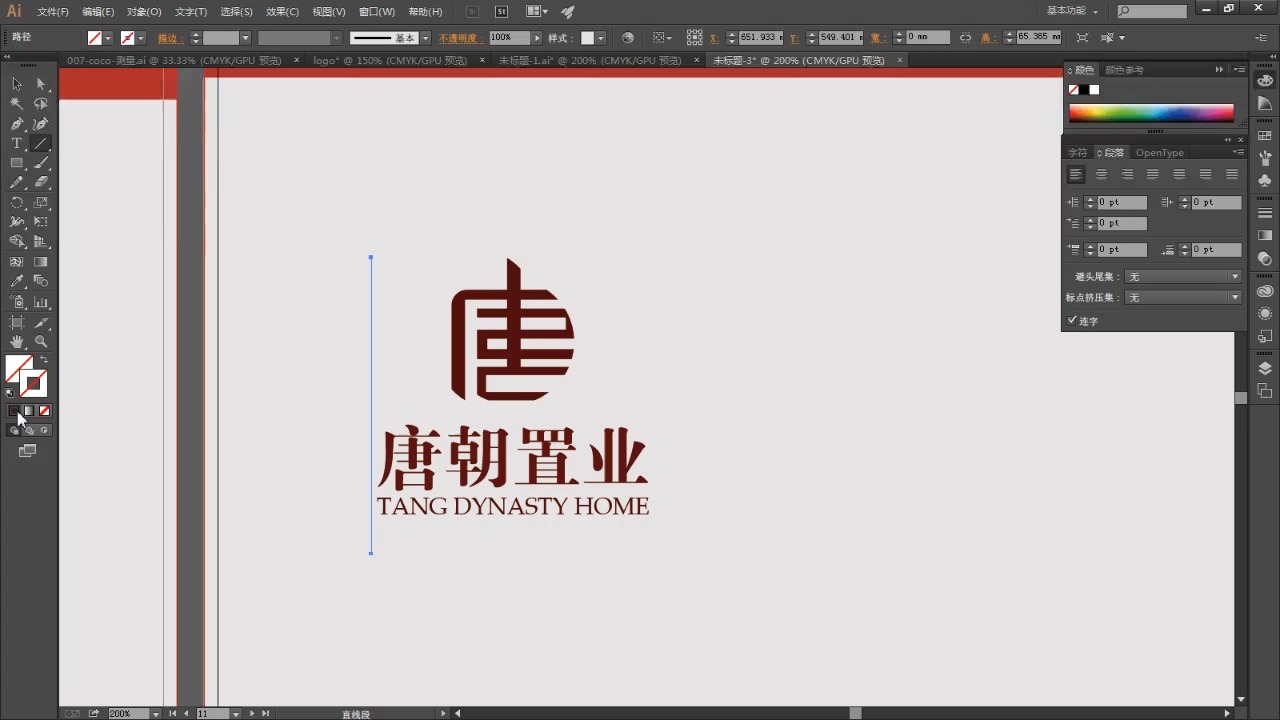
Task: Justify all lines of paragraph
Action: (x=1232, y=174)
